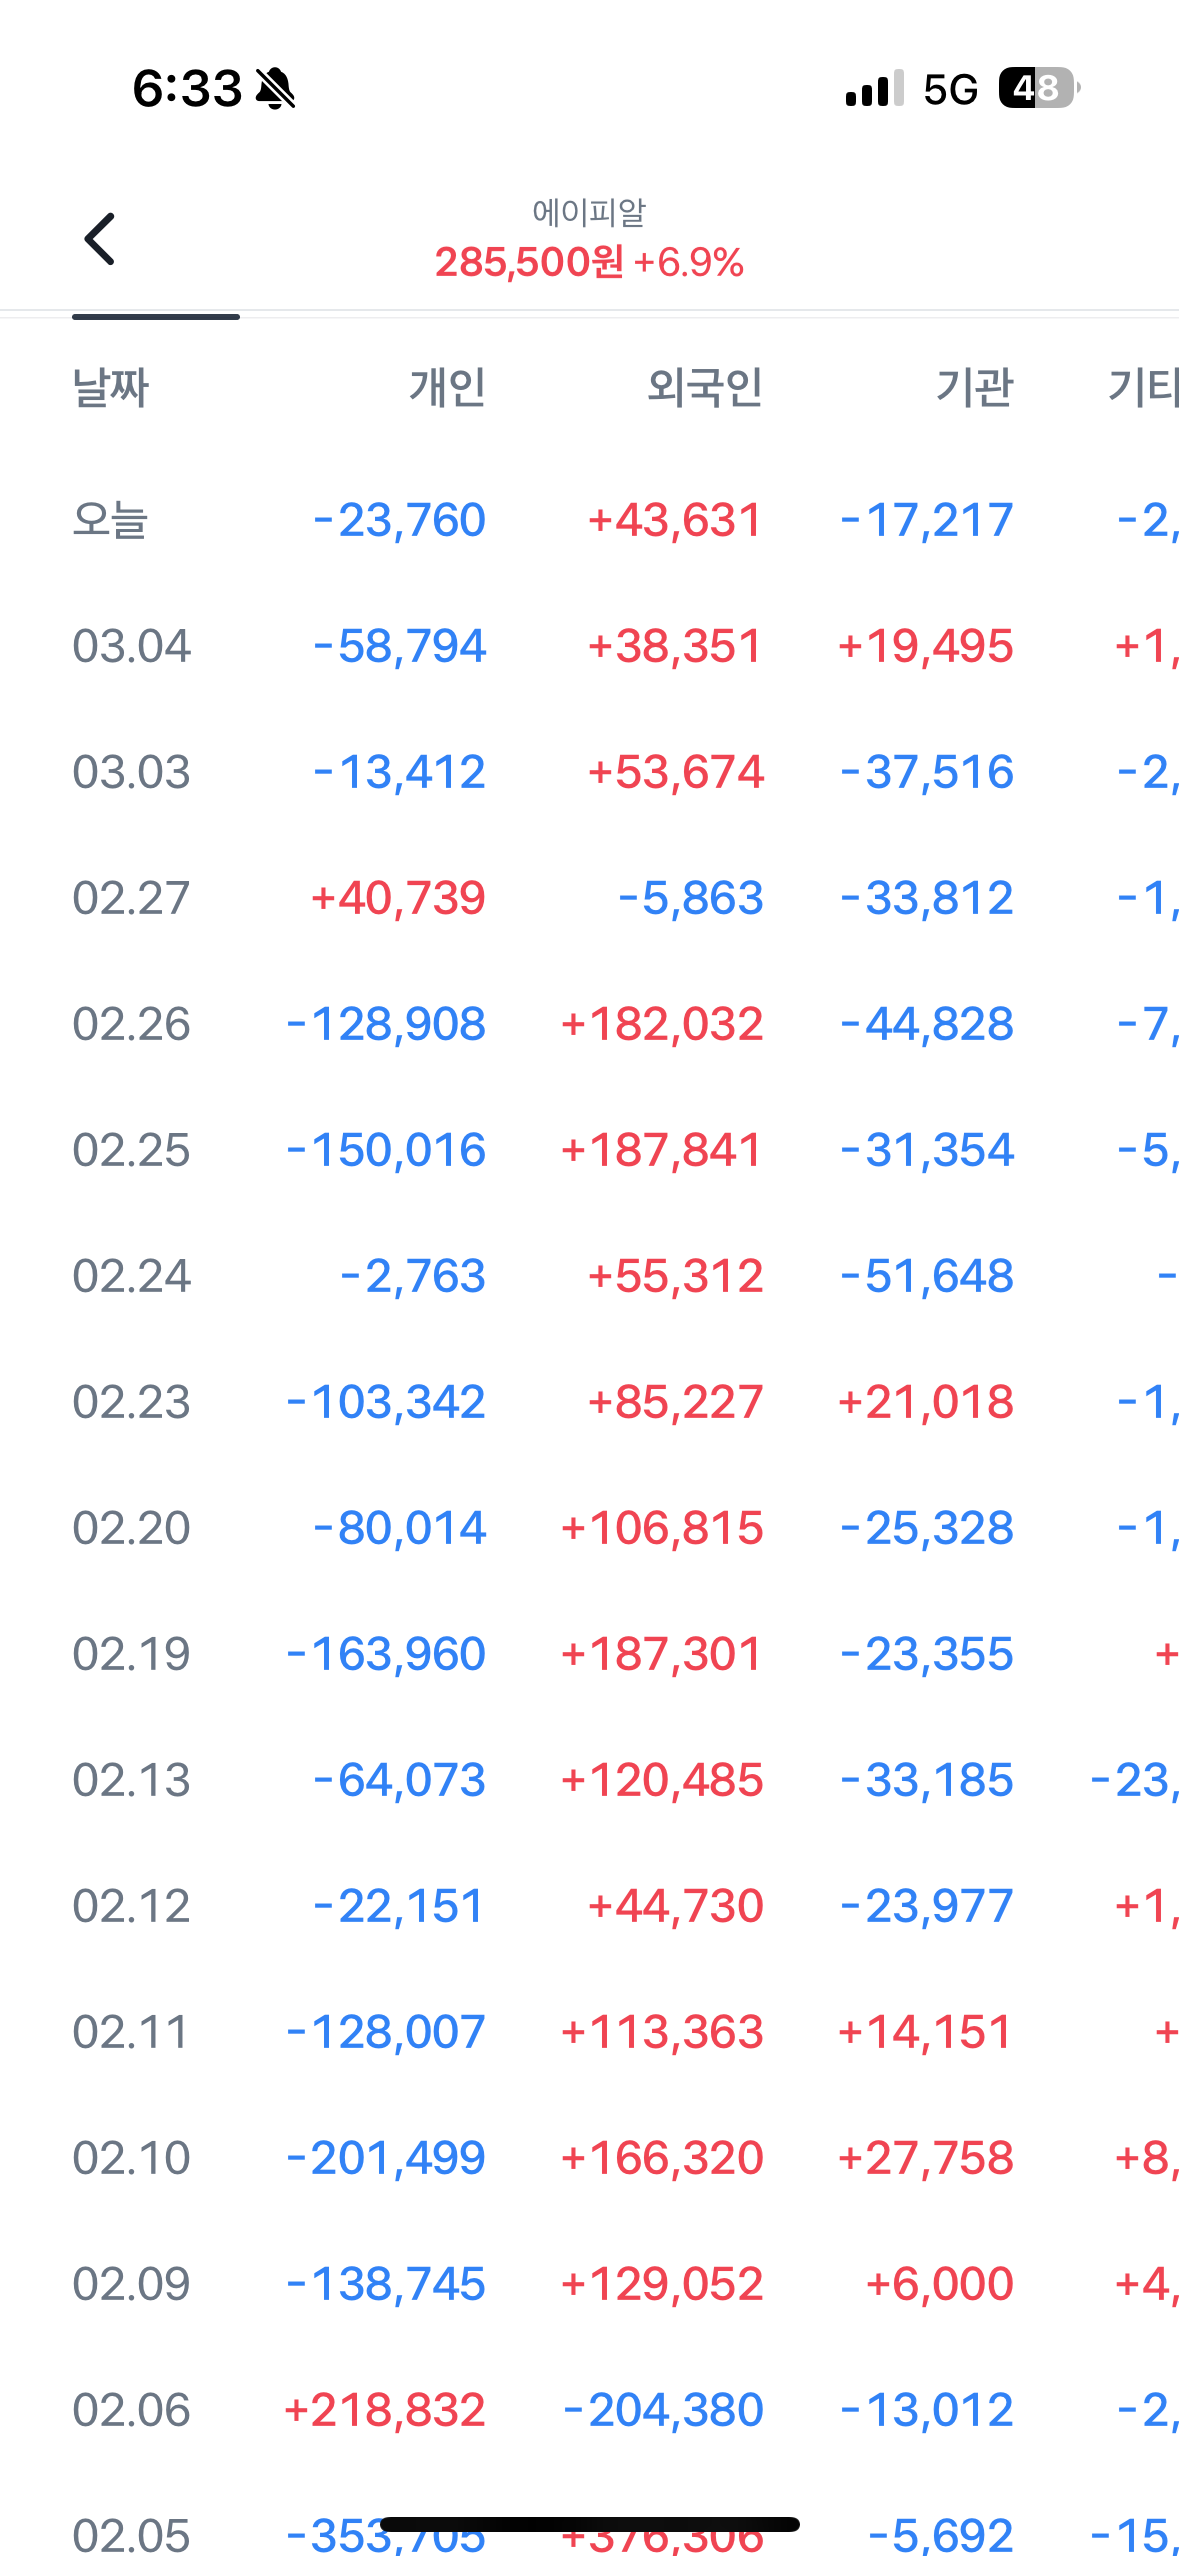1179x2556 pixels.
Task: Tap the home indicator bar
Action: pyautogui.click(x=589, y=2524)
